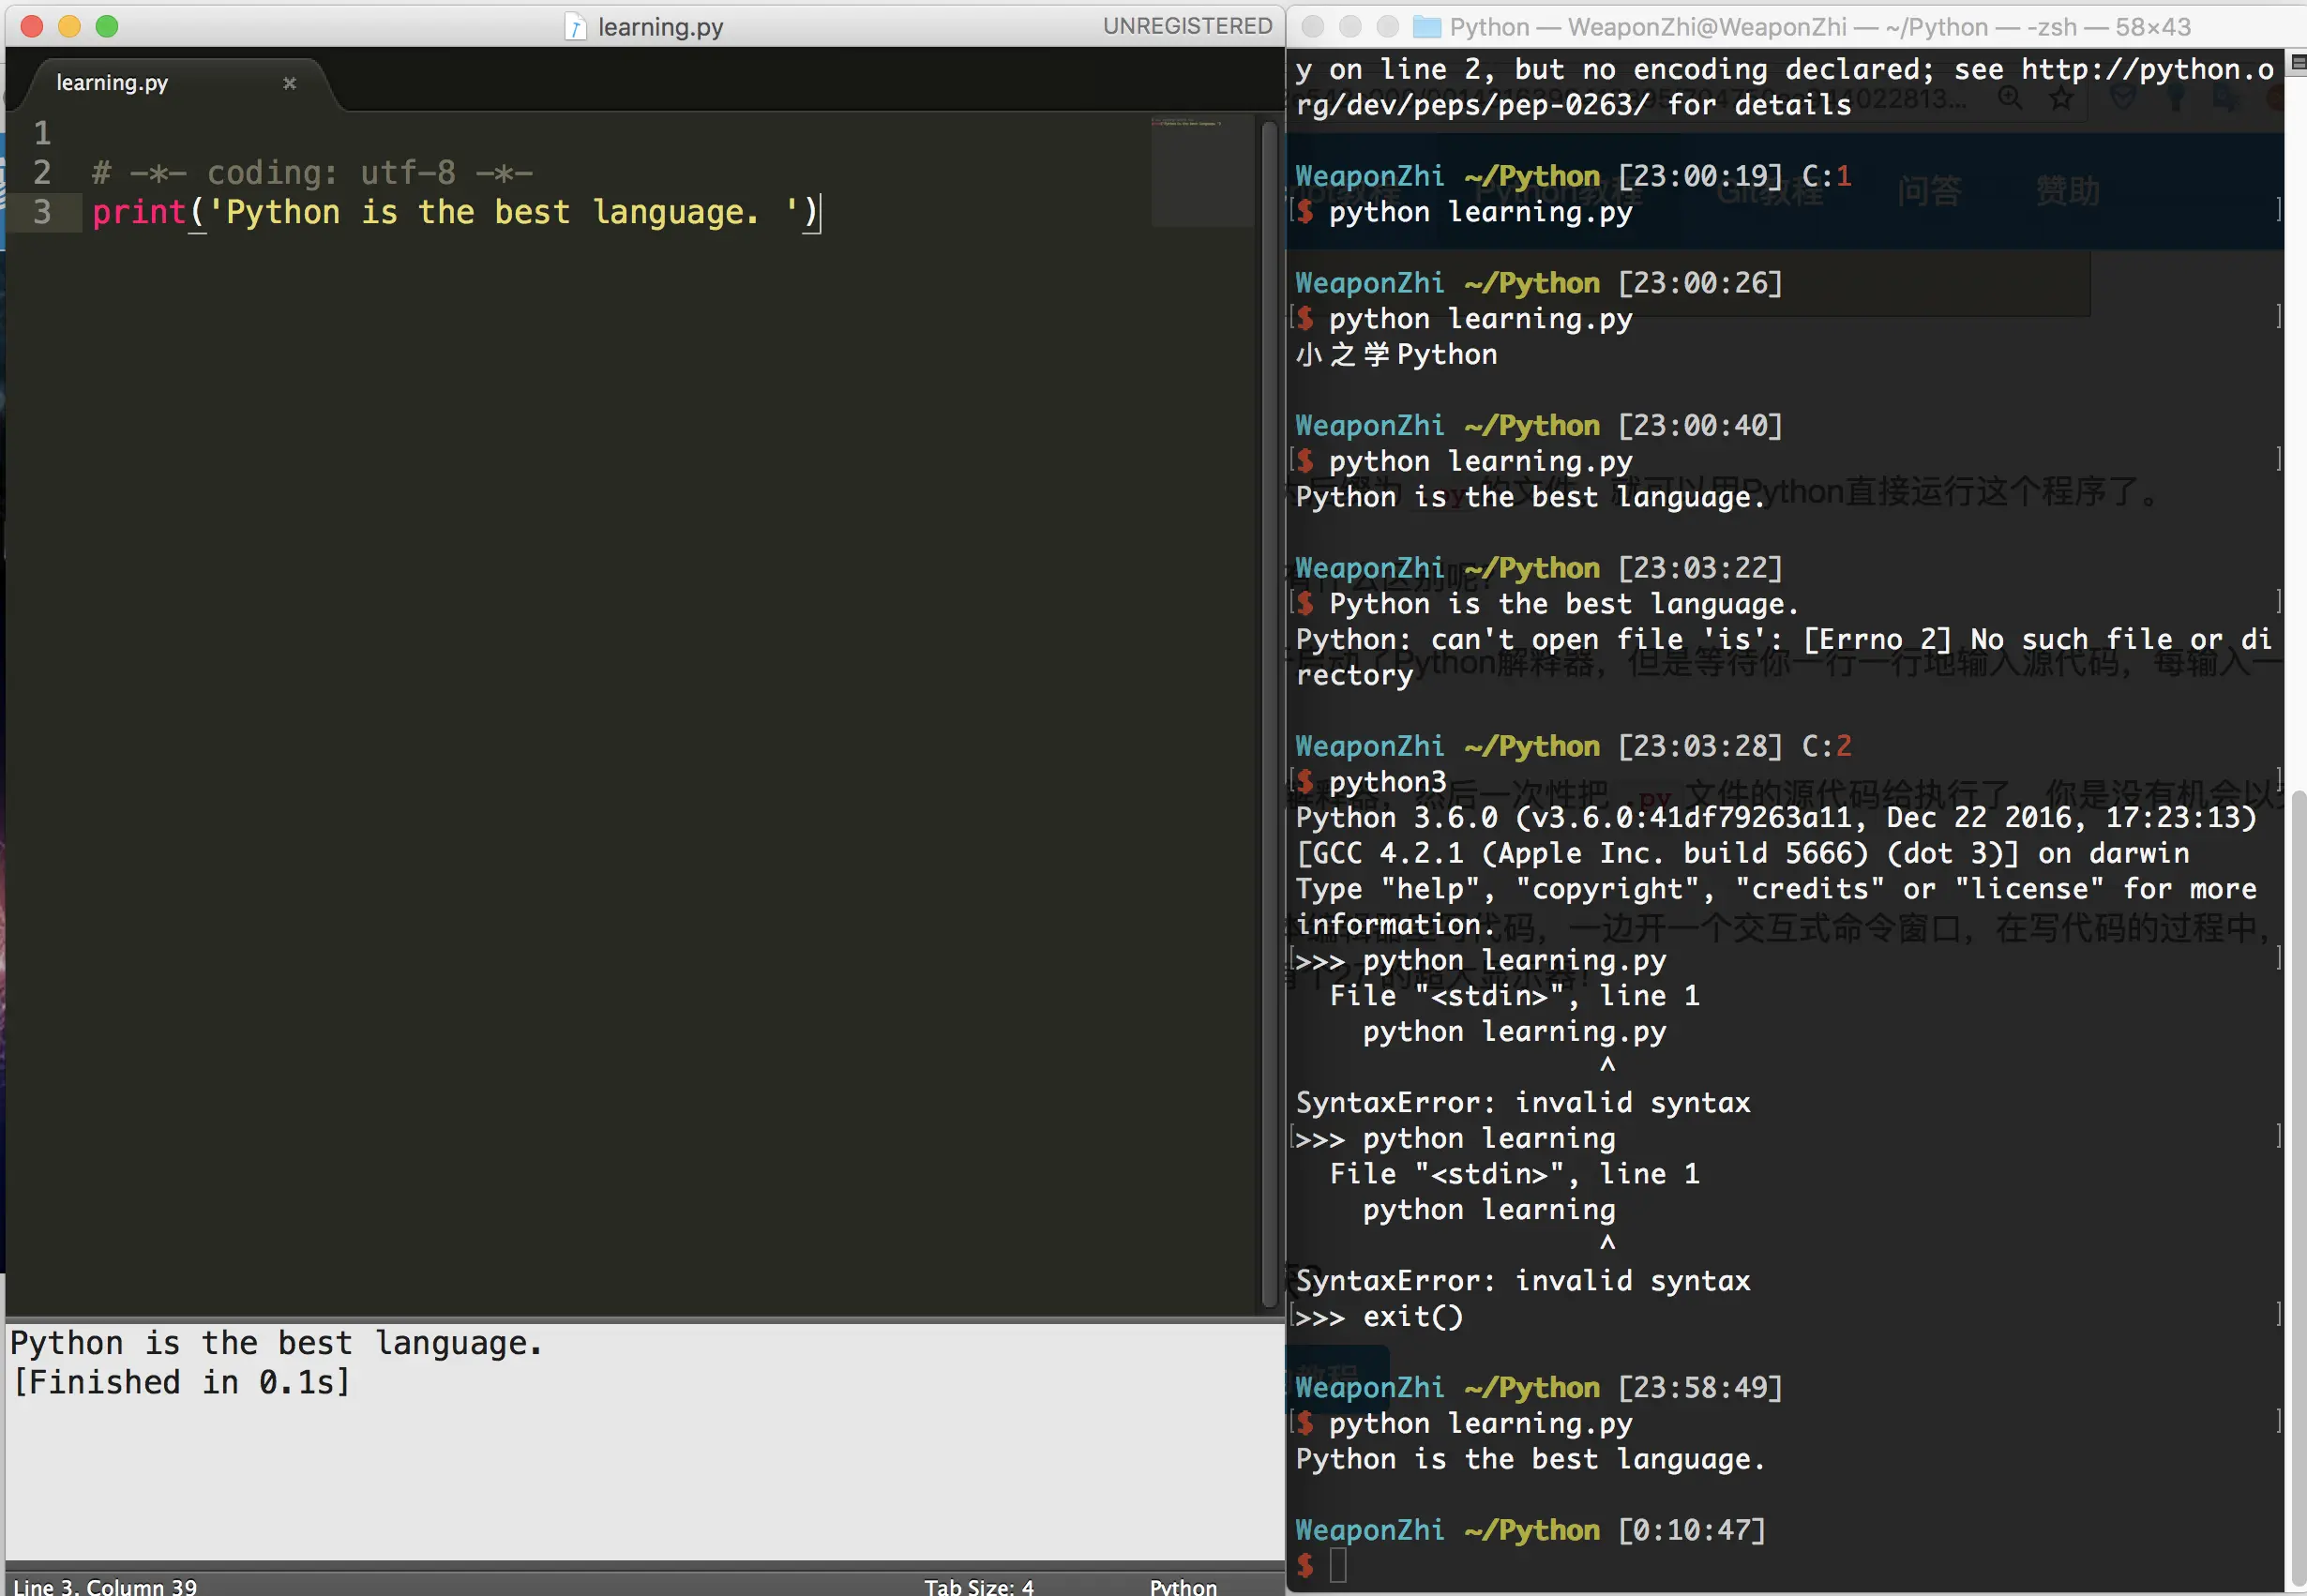Click line number 2 in the gutter
The width and height of the screenshot is (2307, 1596).
[42, 173]
